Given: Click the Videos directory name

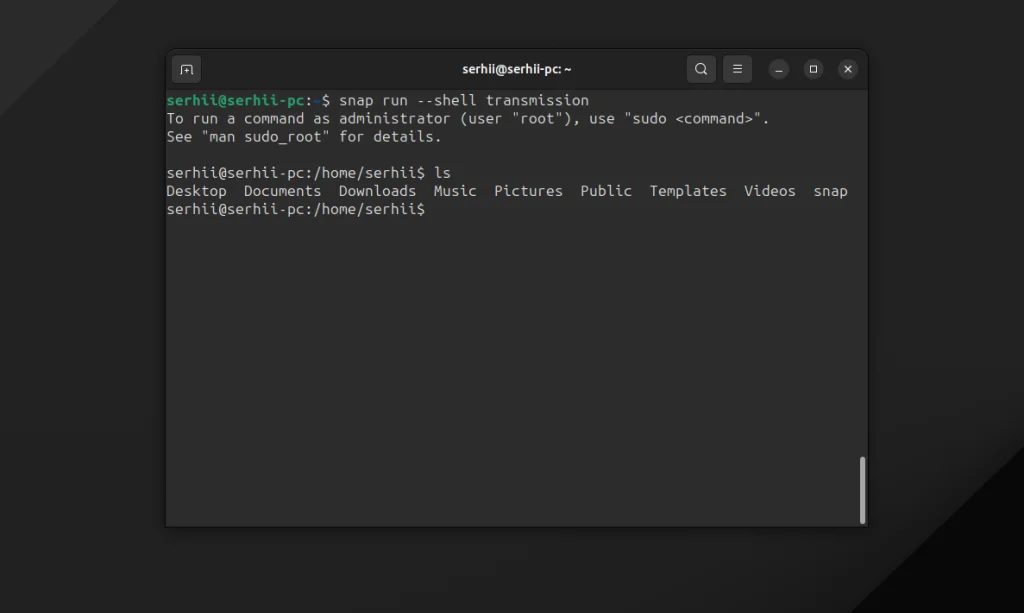Looking at the screenshot, I should [769, 191].
